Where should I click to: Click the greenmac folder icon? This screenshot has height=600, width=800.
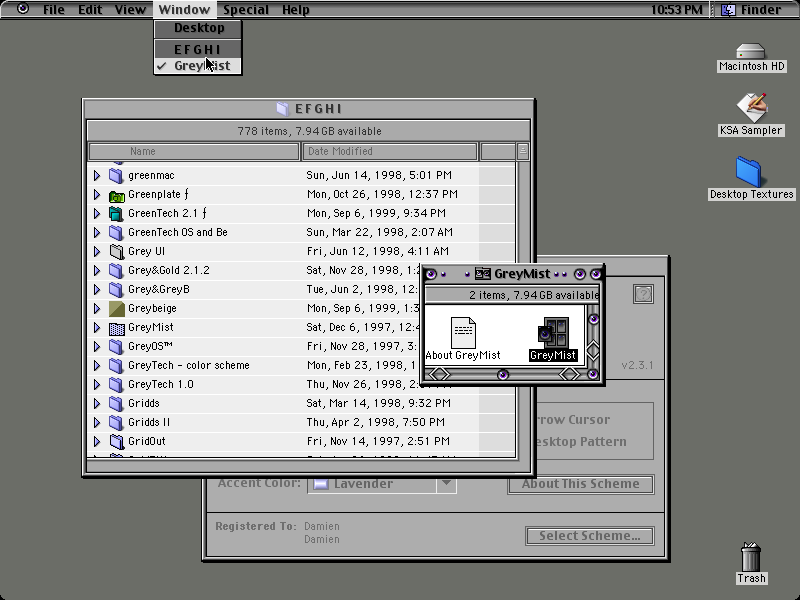[x=116, y=176]
